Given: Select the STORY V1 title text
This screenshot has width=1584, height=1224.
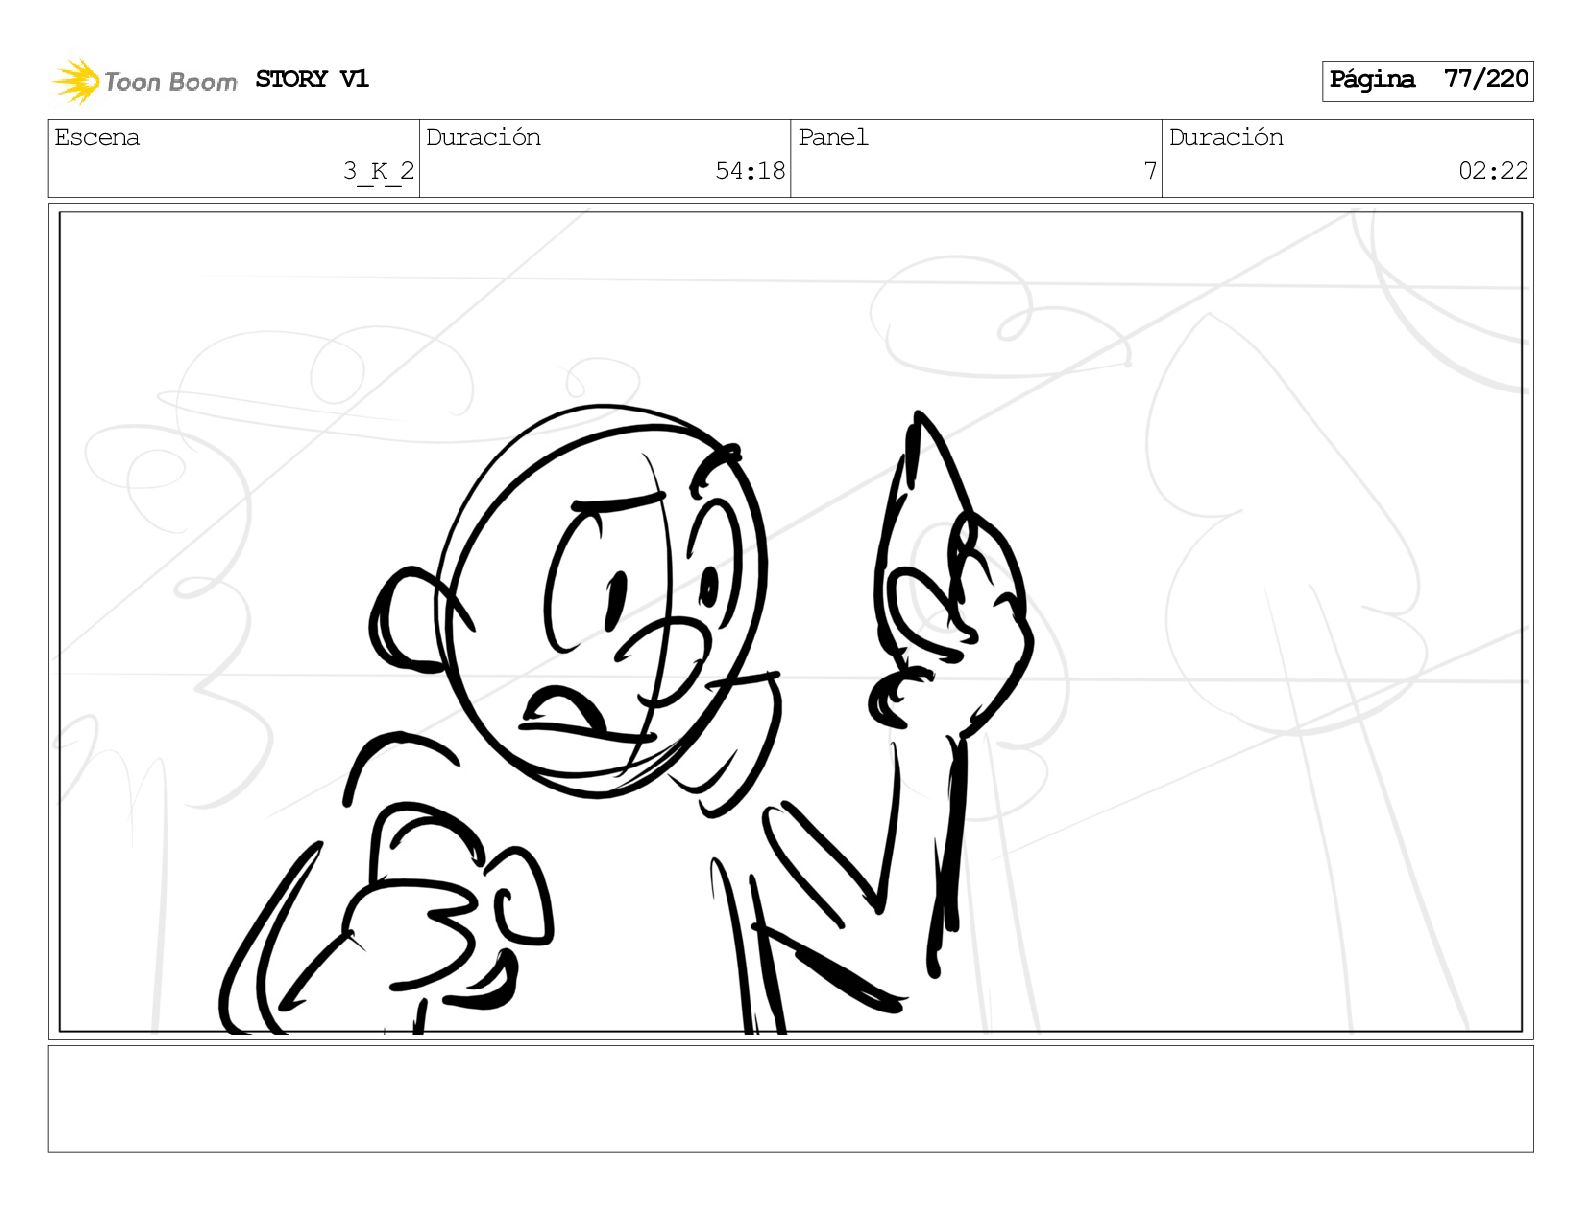Looking at the screenshot, I should pyautogui.click(x=312, y=79).
